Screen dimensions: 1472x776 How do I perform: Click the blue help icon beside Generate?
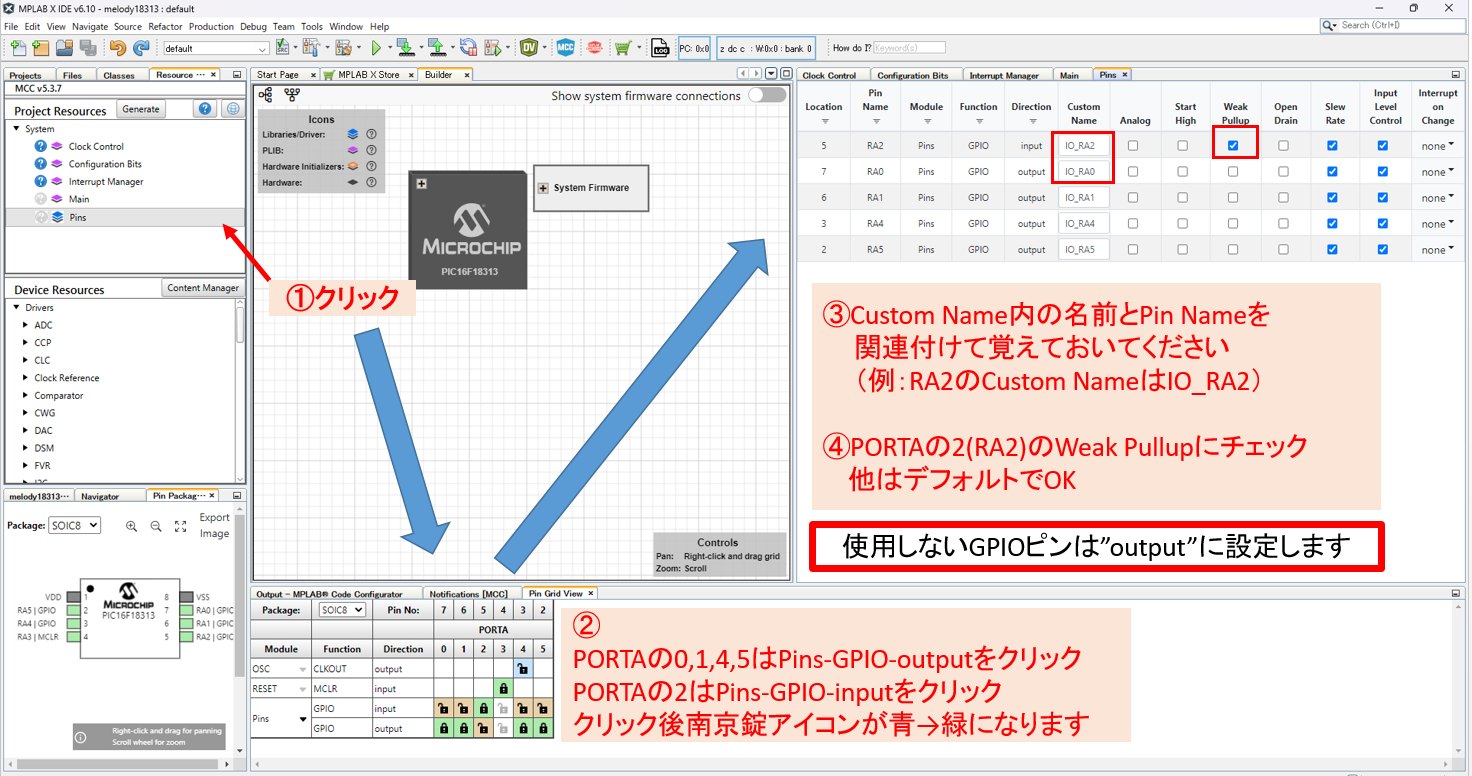pos(206,110)
